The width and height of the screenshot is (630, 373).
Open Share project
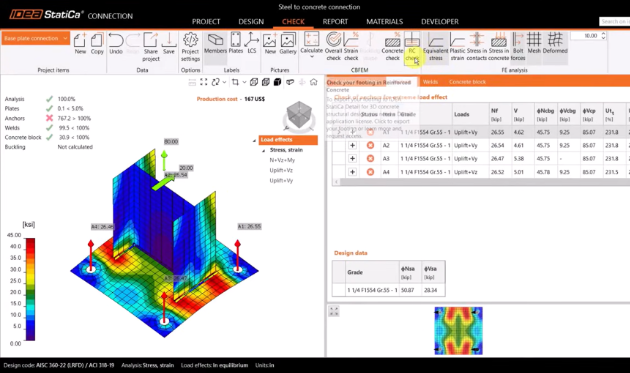coord(151,47)
